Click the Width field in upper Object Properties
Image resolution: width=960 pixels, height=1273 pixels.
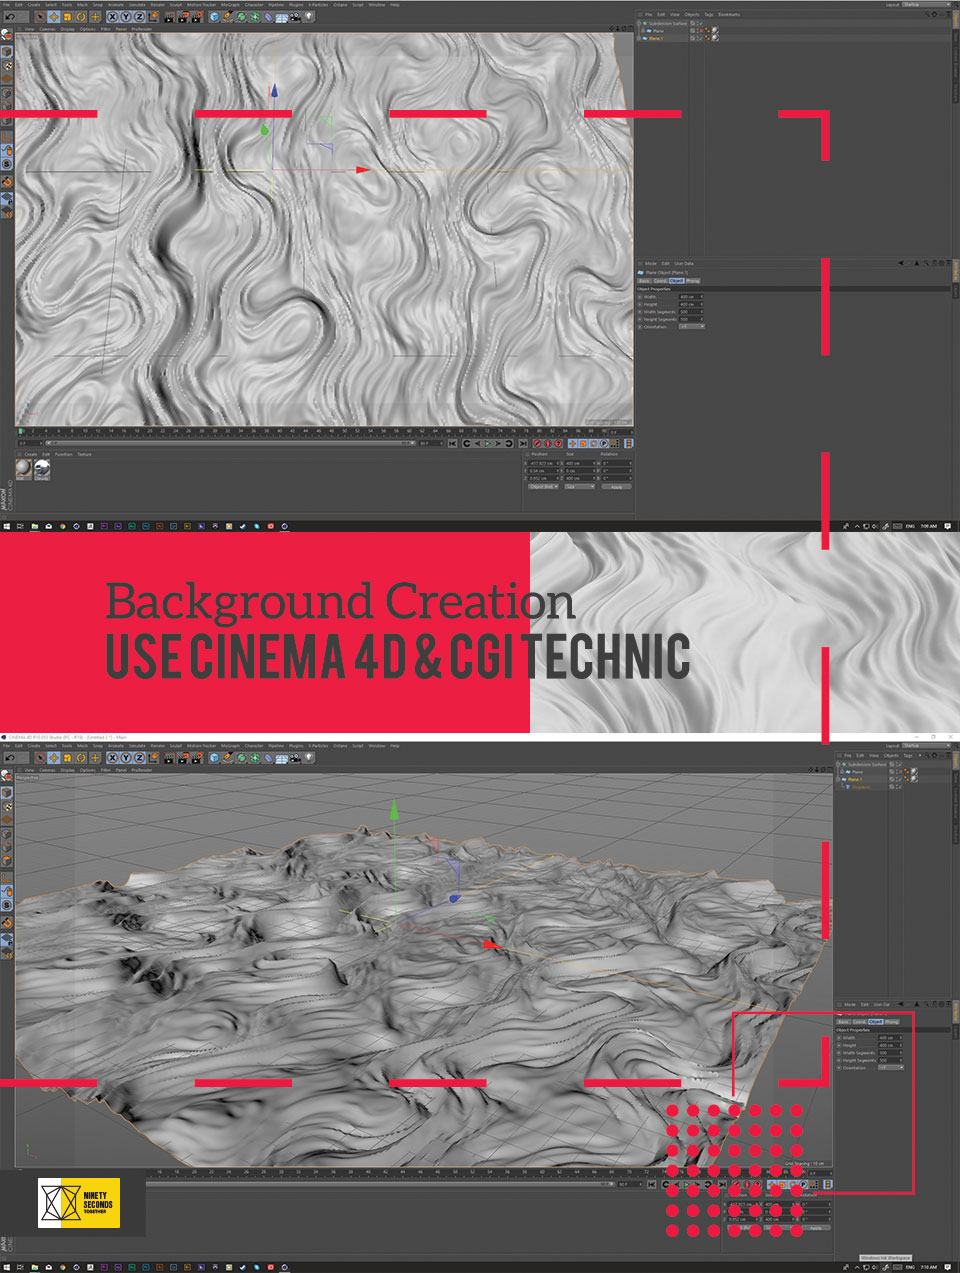tap(688, 297)
